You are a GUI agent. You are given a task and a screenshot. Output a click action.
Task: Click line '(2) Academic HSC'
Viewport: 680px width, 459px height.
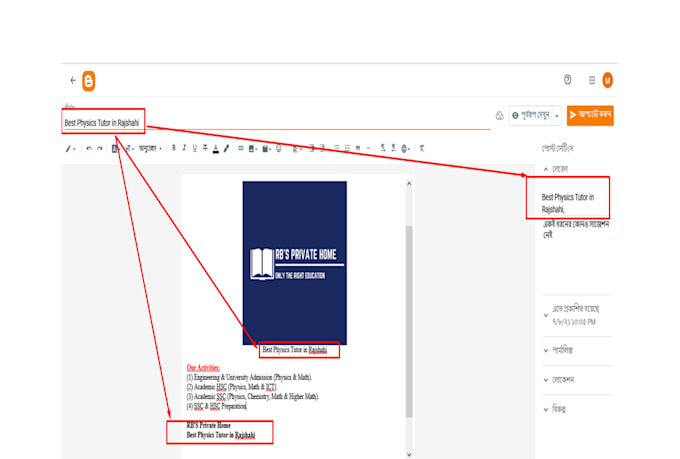pos(231,387)
